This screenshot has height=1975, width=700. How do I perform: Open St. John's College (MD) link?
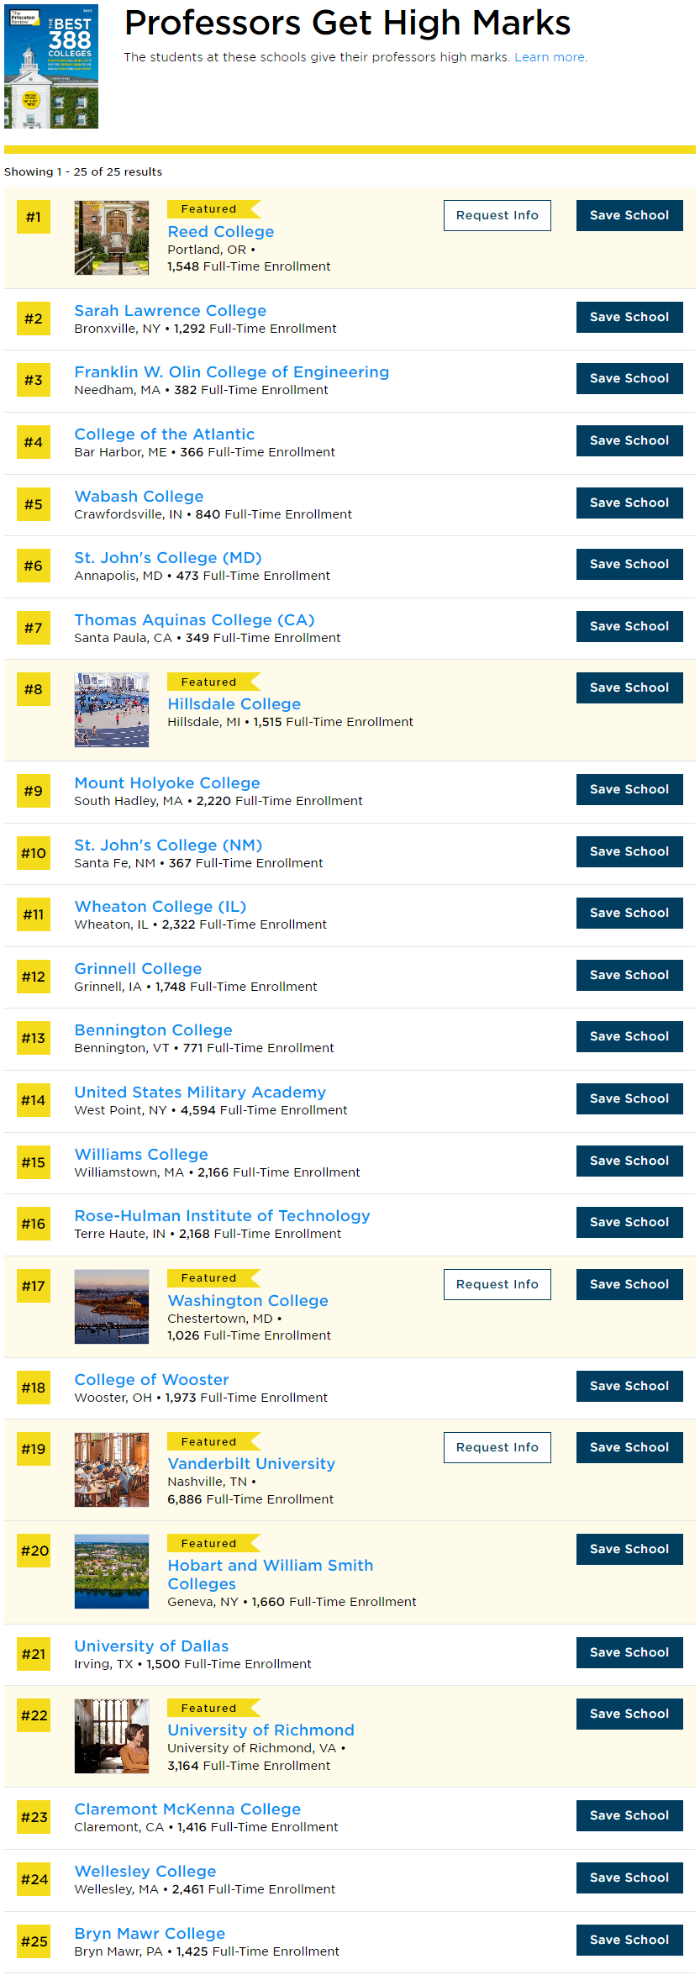pos(168,558)
